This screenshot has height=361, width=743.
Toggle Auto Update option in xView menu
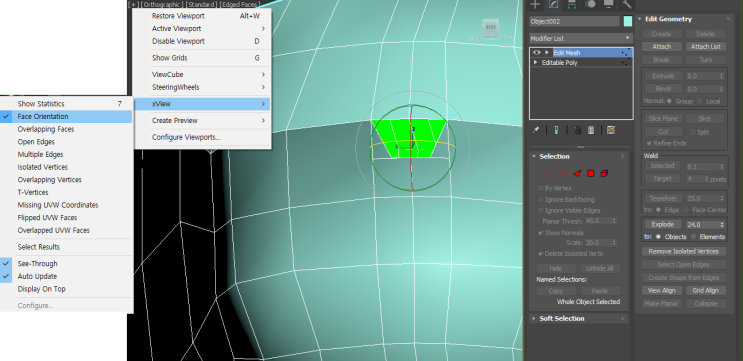click(66, 276)
